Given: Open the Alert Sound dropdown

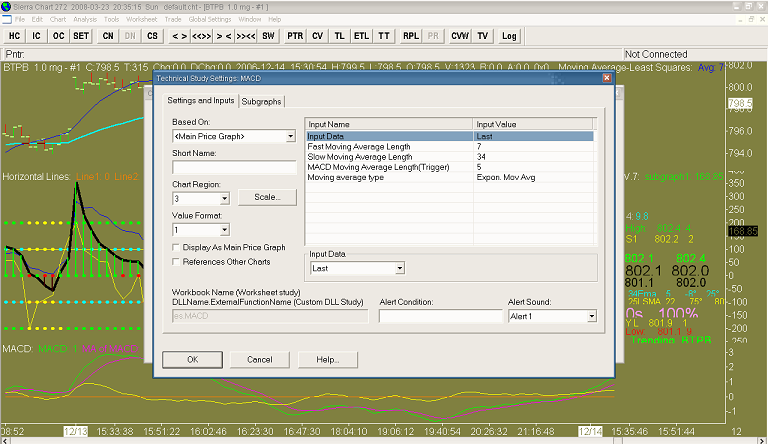Looking at the screenshot, I should [x=591, y=316].
